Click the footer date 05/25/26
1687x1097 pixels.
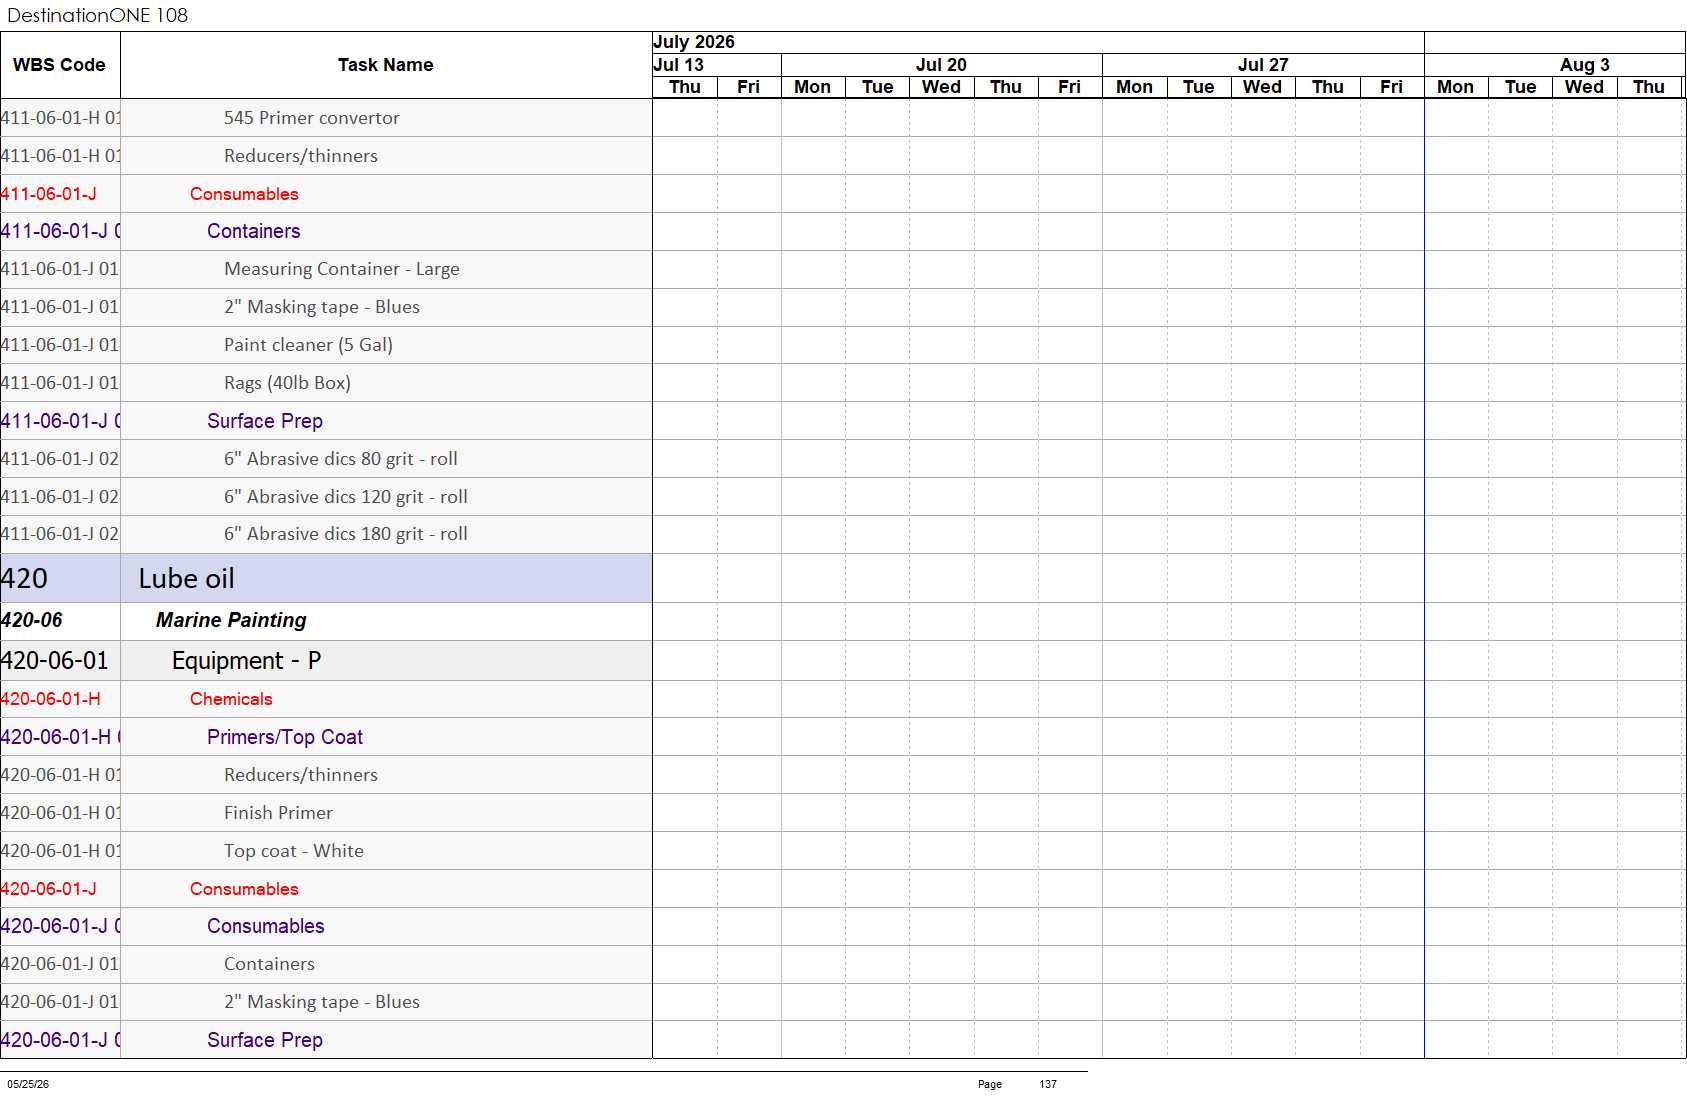coord(28,1084)
